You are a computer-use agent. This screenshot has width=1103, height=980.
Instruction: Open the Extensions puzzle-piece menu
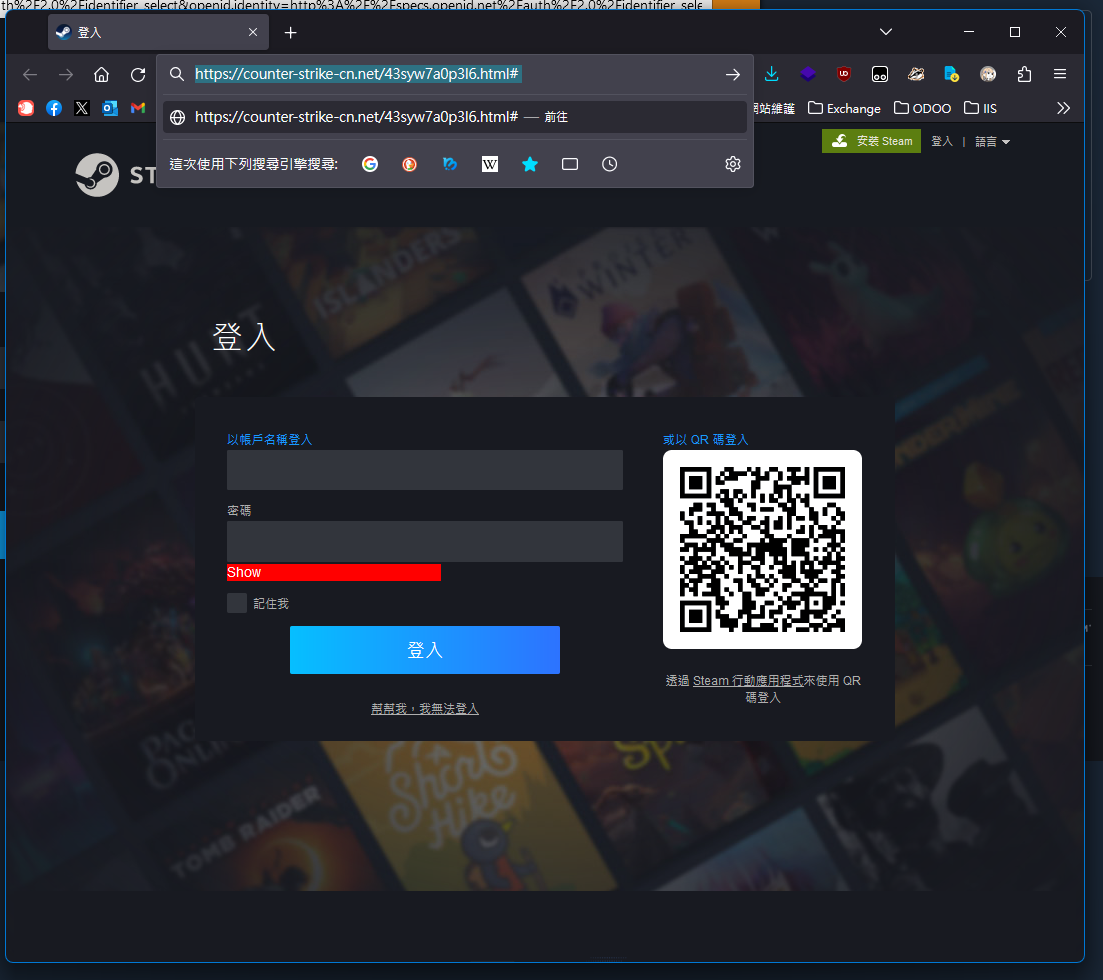1024,74
